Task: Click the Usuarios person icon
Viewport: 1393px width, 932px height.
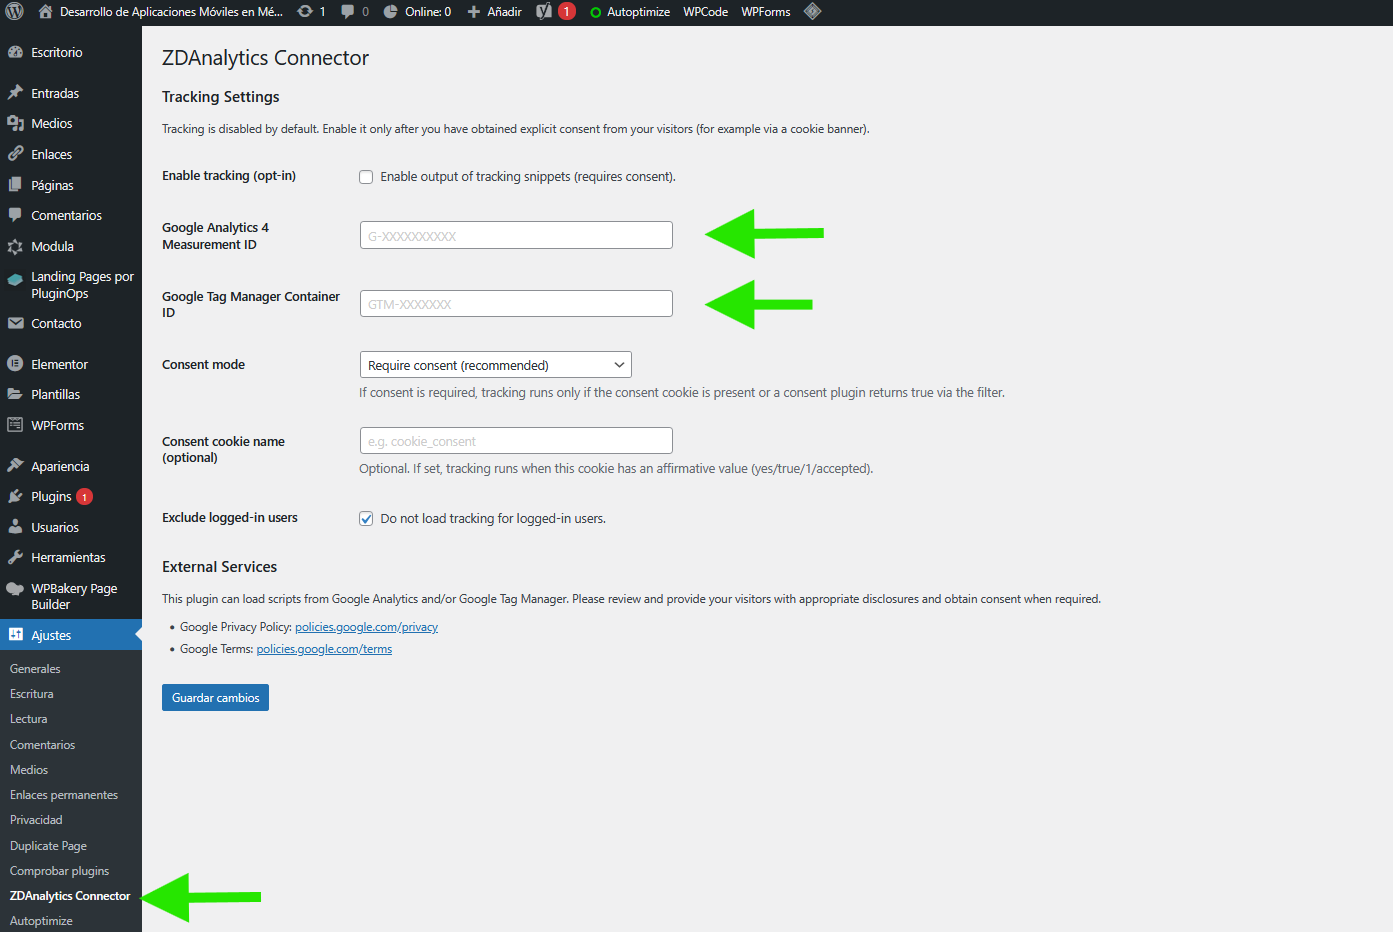Action: coord(15,527)
